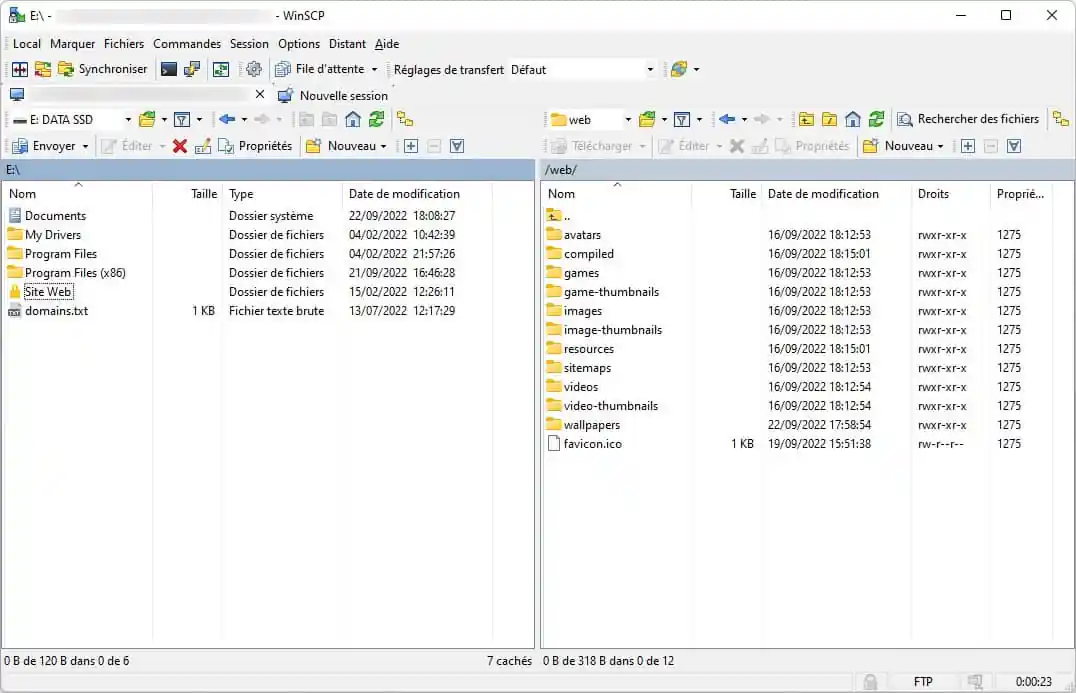The height and width of the screenshot is (693, 1076).
Task: Click the remote select files plus icon
Action: tap(968, 146)
